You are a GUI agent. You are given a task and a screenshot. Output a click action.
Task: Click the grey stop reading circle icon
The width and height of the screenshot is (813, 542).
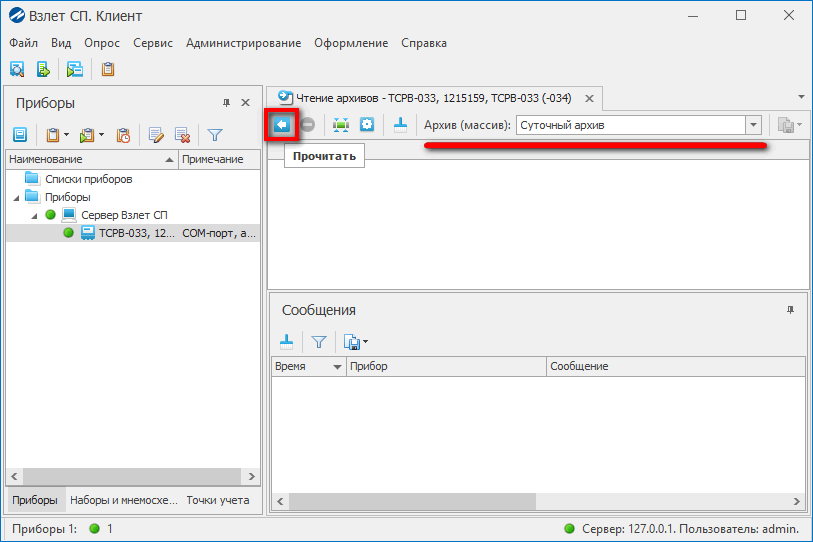[307, 124]
